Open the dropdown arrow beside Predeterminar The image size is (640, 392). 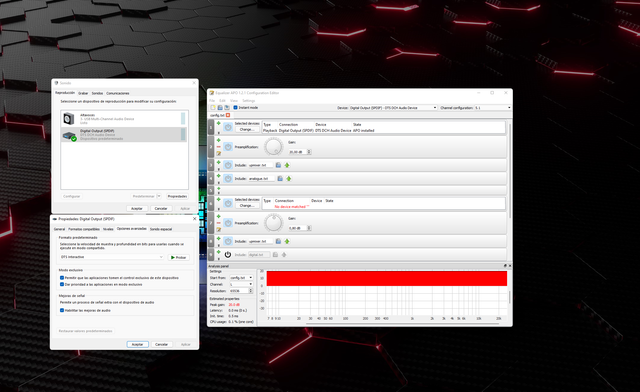coord(159,196)
